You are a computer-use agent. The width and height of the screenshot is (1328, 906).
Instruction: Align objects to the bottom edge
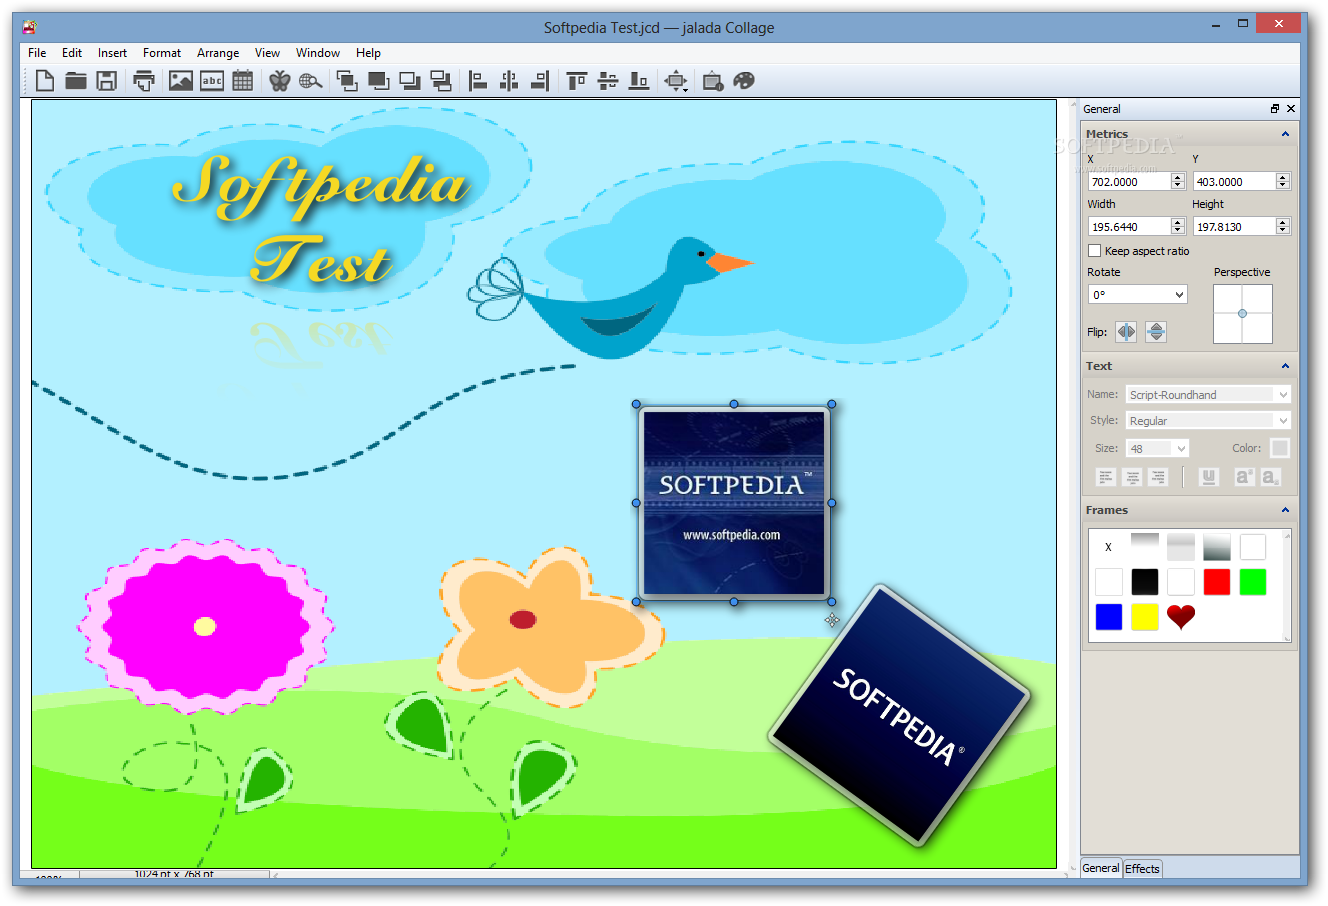click(x=639, y=81)
